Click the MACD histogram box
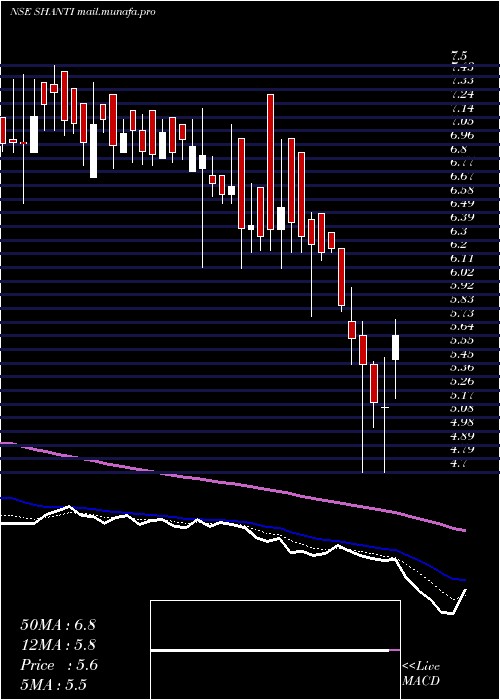 click(x=275, y=650)
